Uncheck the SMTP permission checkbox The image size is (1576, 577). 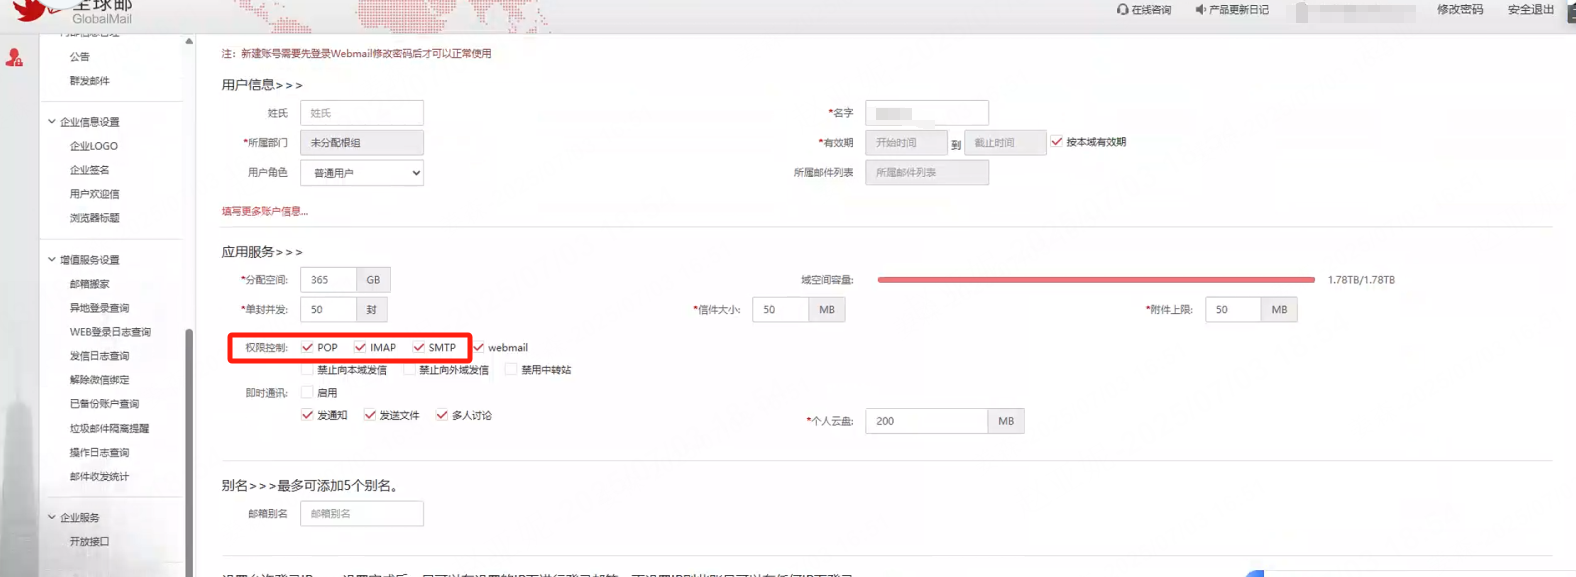[x=418, y=347]
